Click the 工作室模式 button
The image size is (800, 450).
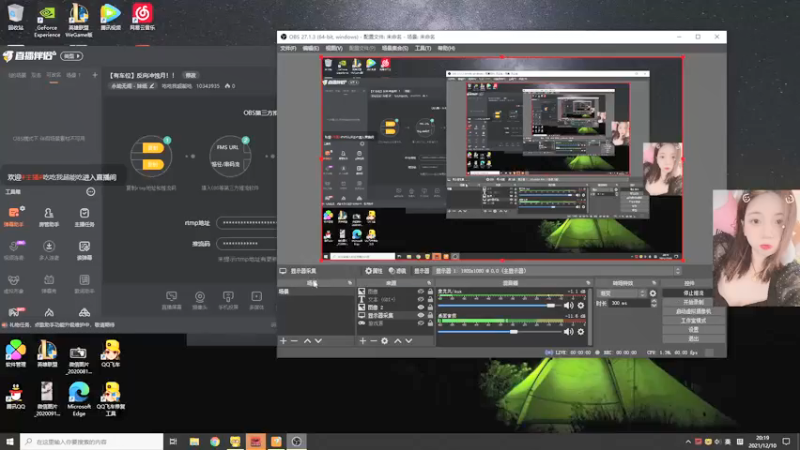693,320
